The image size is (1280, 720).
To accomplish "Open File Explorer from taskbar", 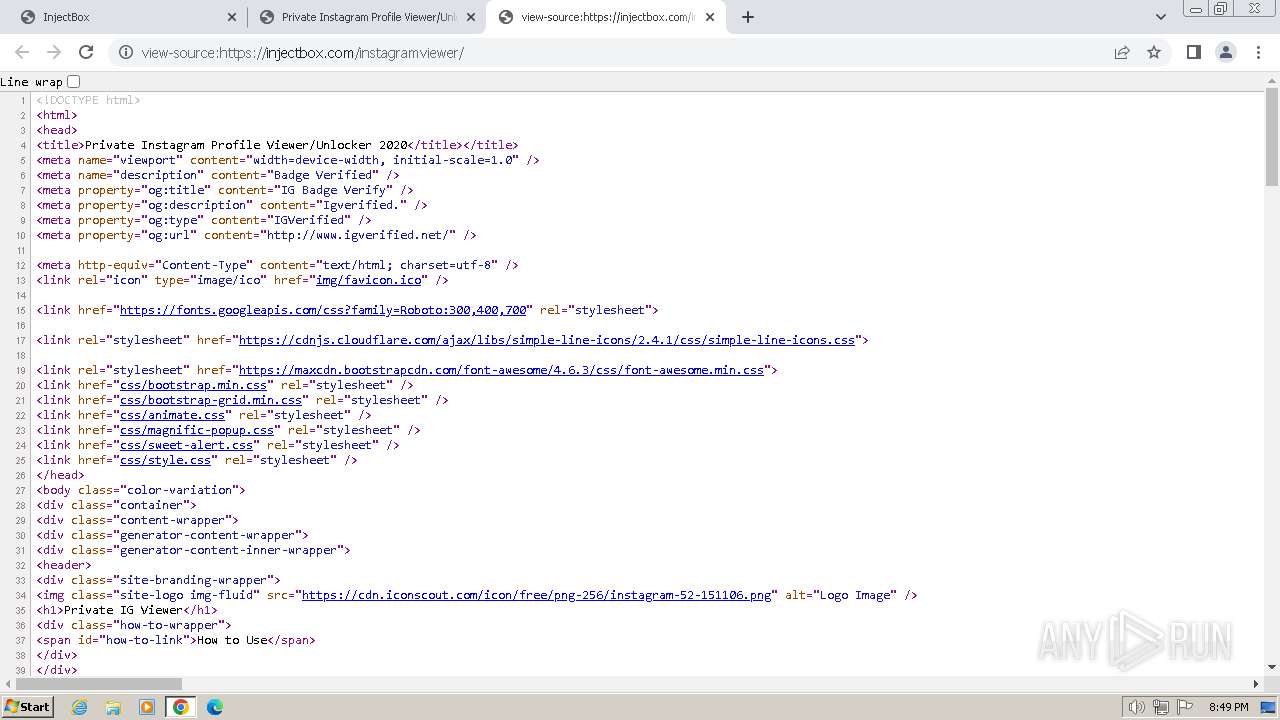I will (x=113, y=707).
